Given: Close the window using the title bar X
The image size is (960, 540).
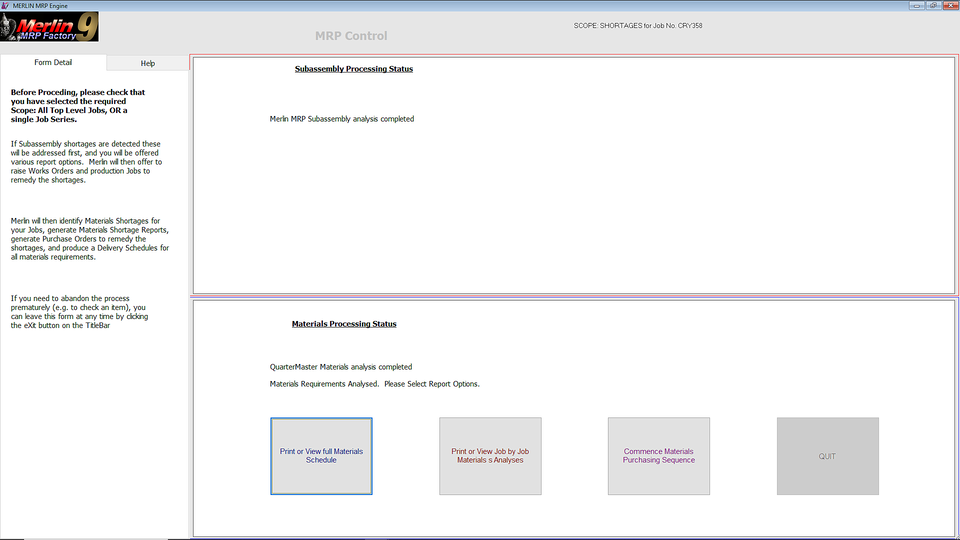Looking at the screenshot, I should (949, 5).
